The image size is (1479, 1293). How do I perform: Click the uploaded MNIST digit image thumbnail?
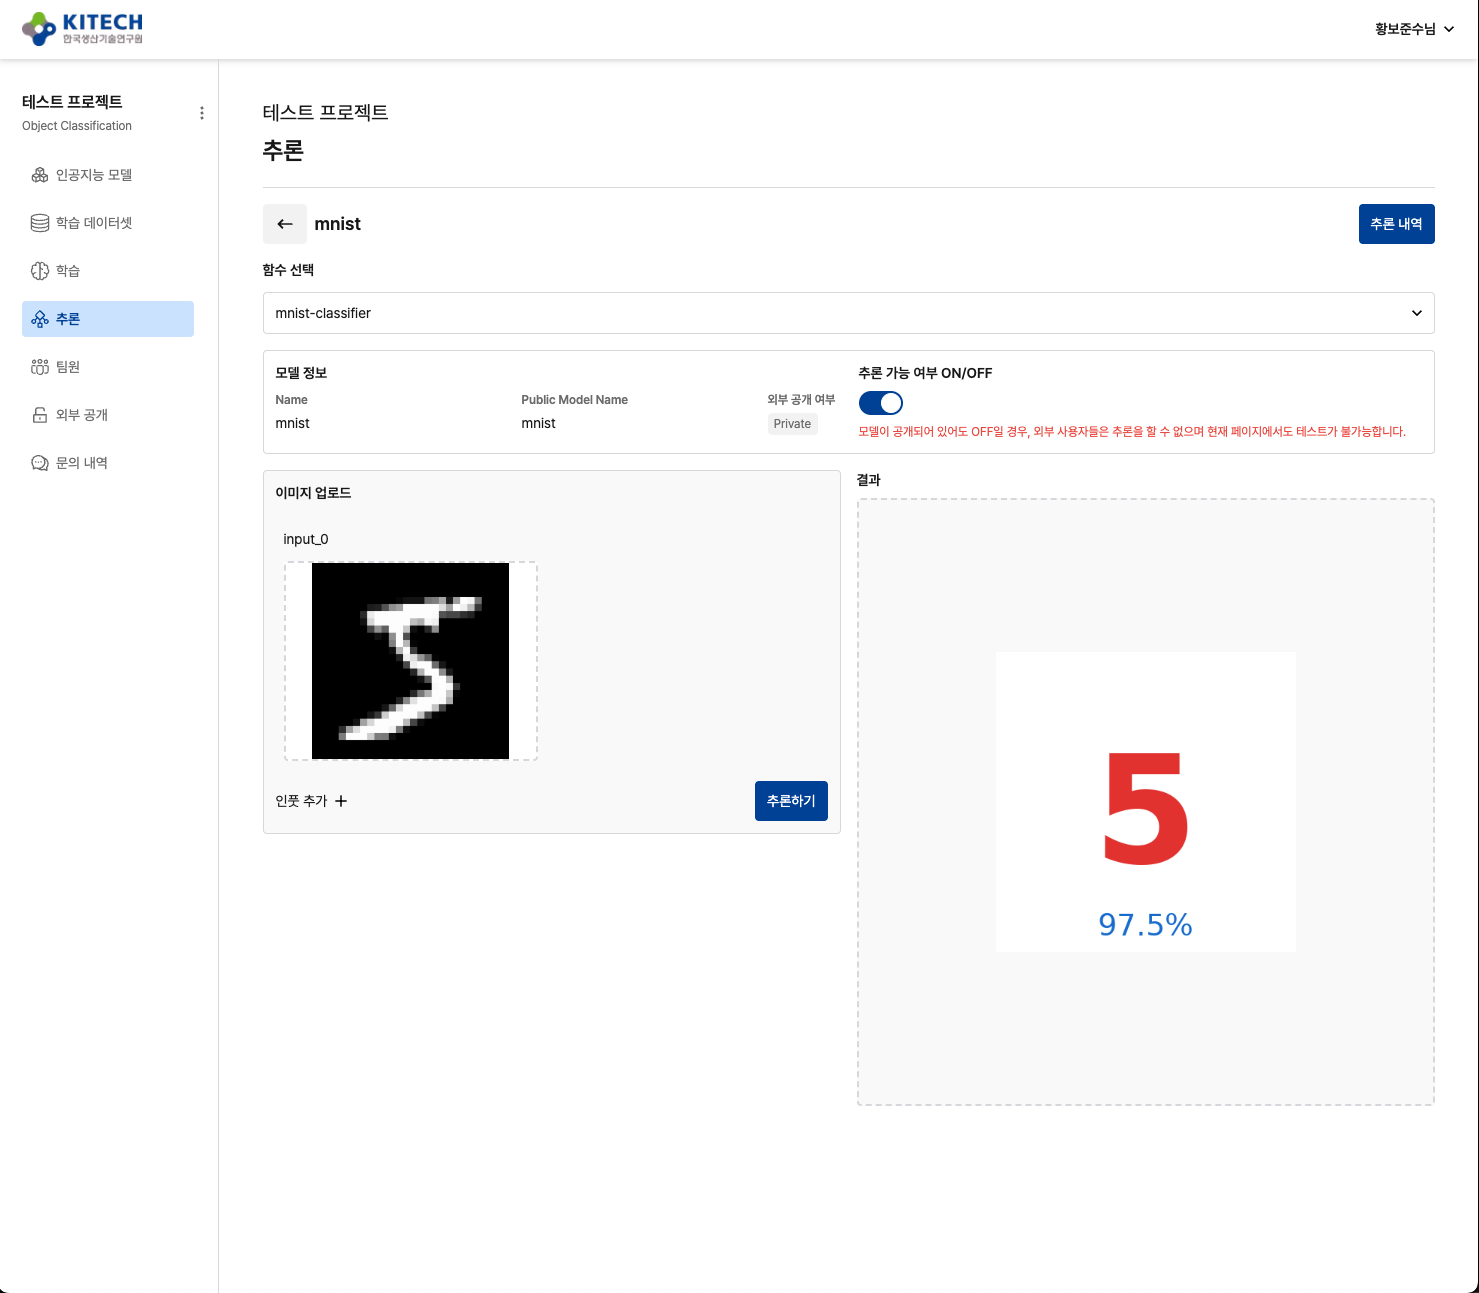coord(410,661)
